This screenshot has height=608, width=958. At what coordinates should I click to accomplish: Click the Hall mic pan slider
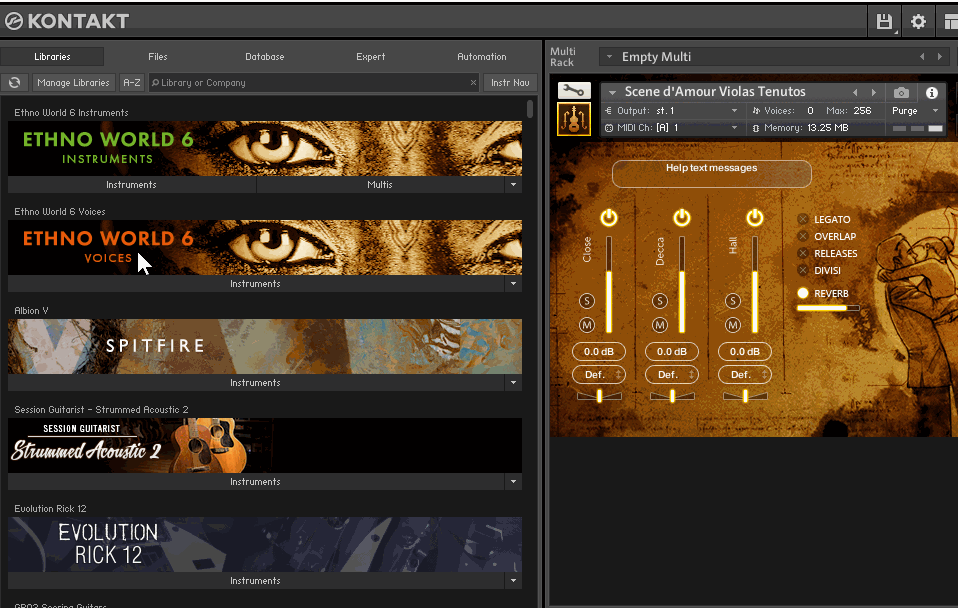tap(745, 396)
